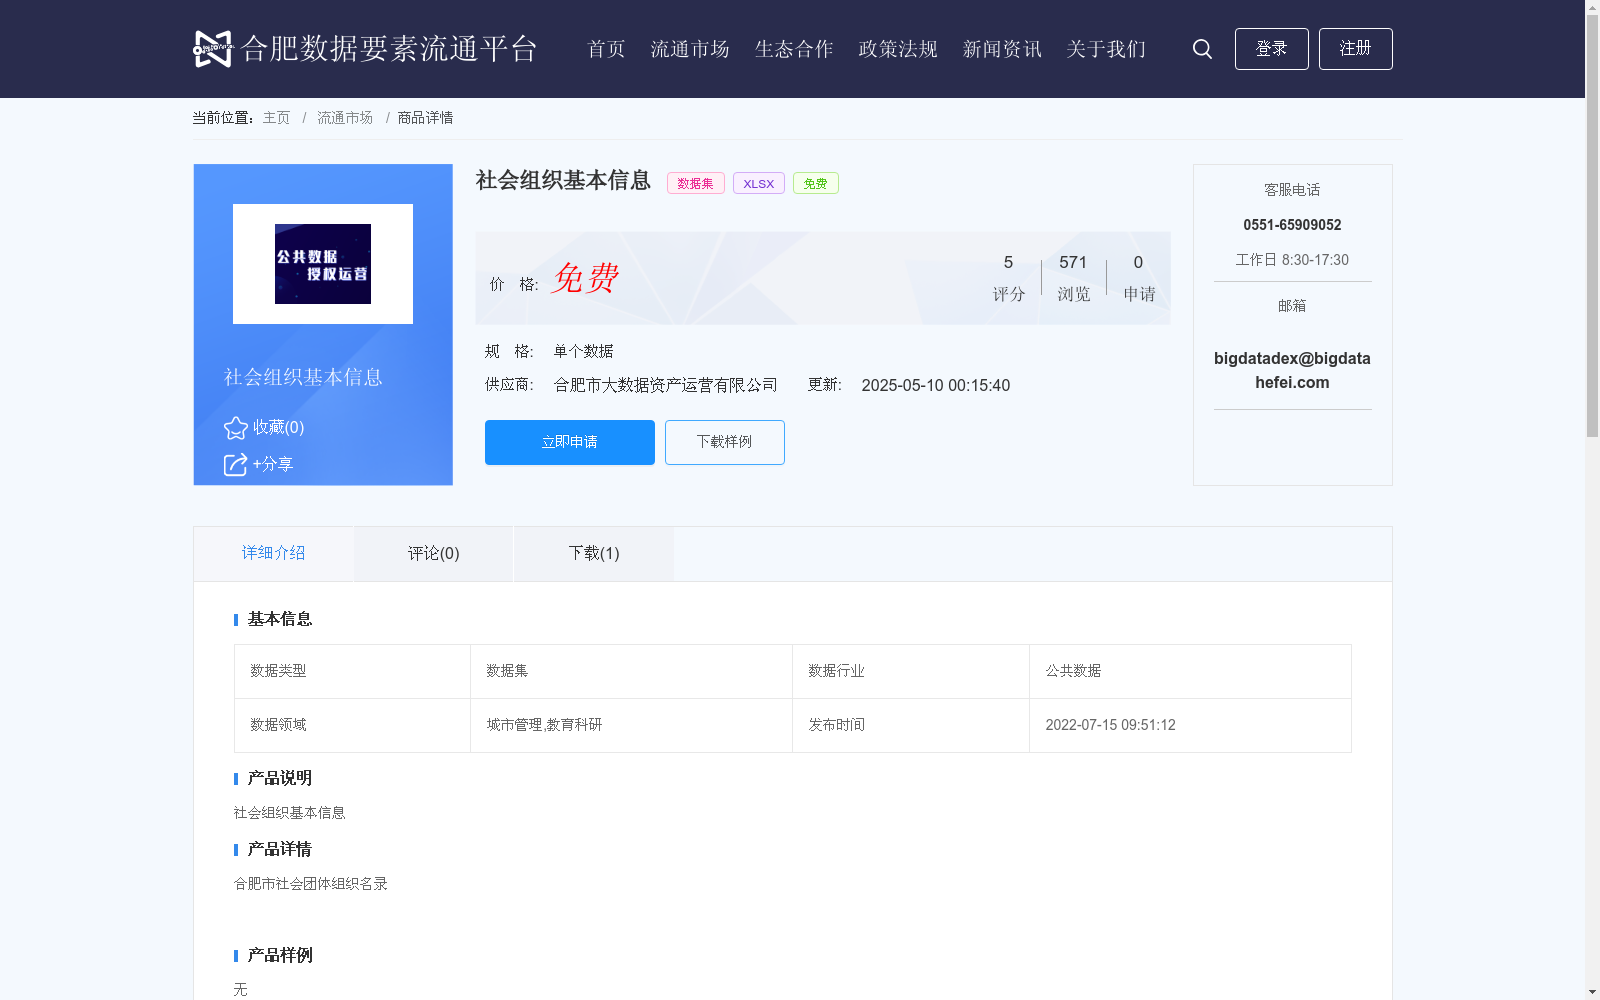
Task: Click the 合肥市社会团体组织名录 detail text
Action: tap(310, 884)
